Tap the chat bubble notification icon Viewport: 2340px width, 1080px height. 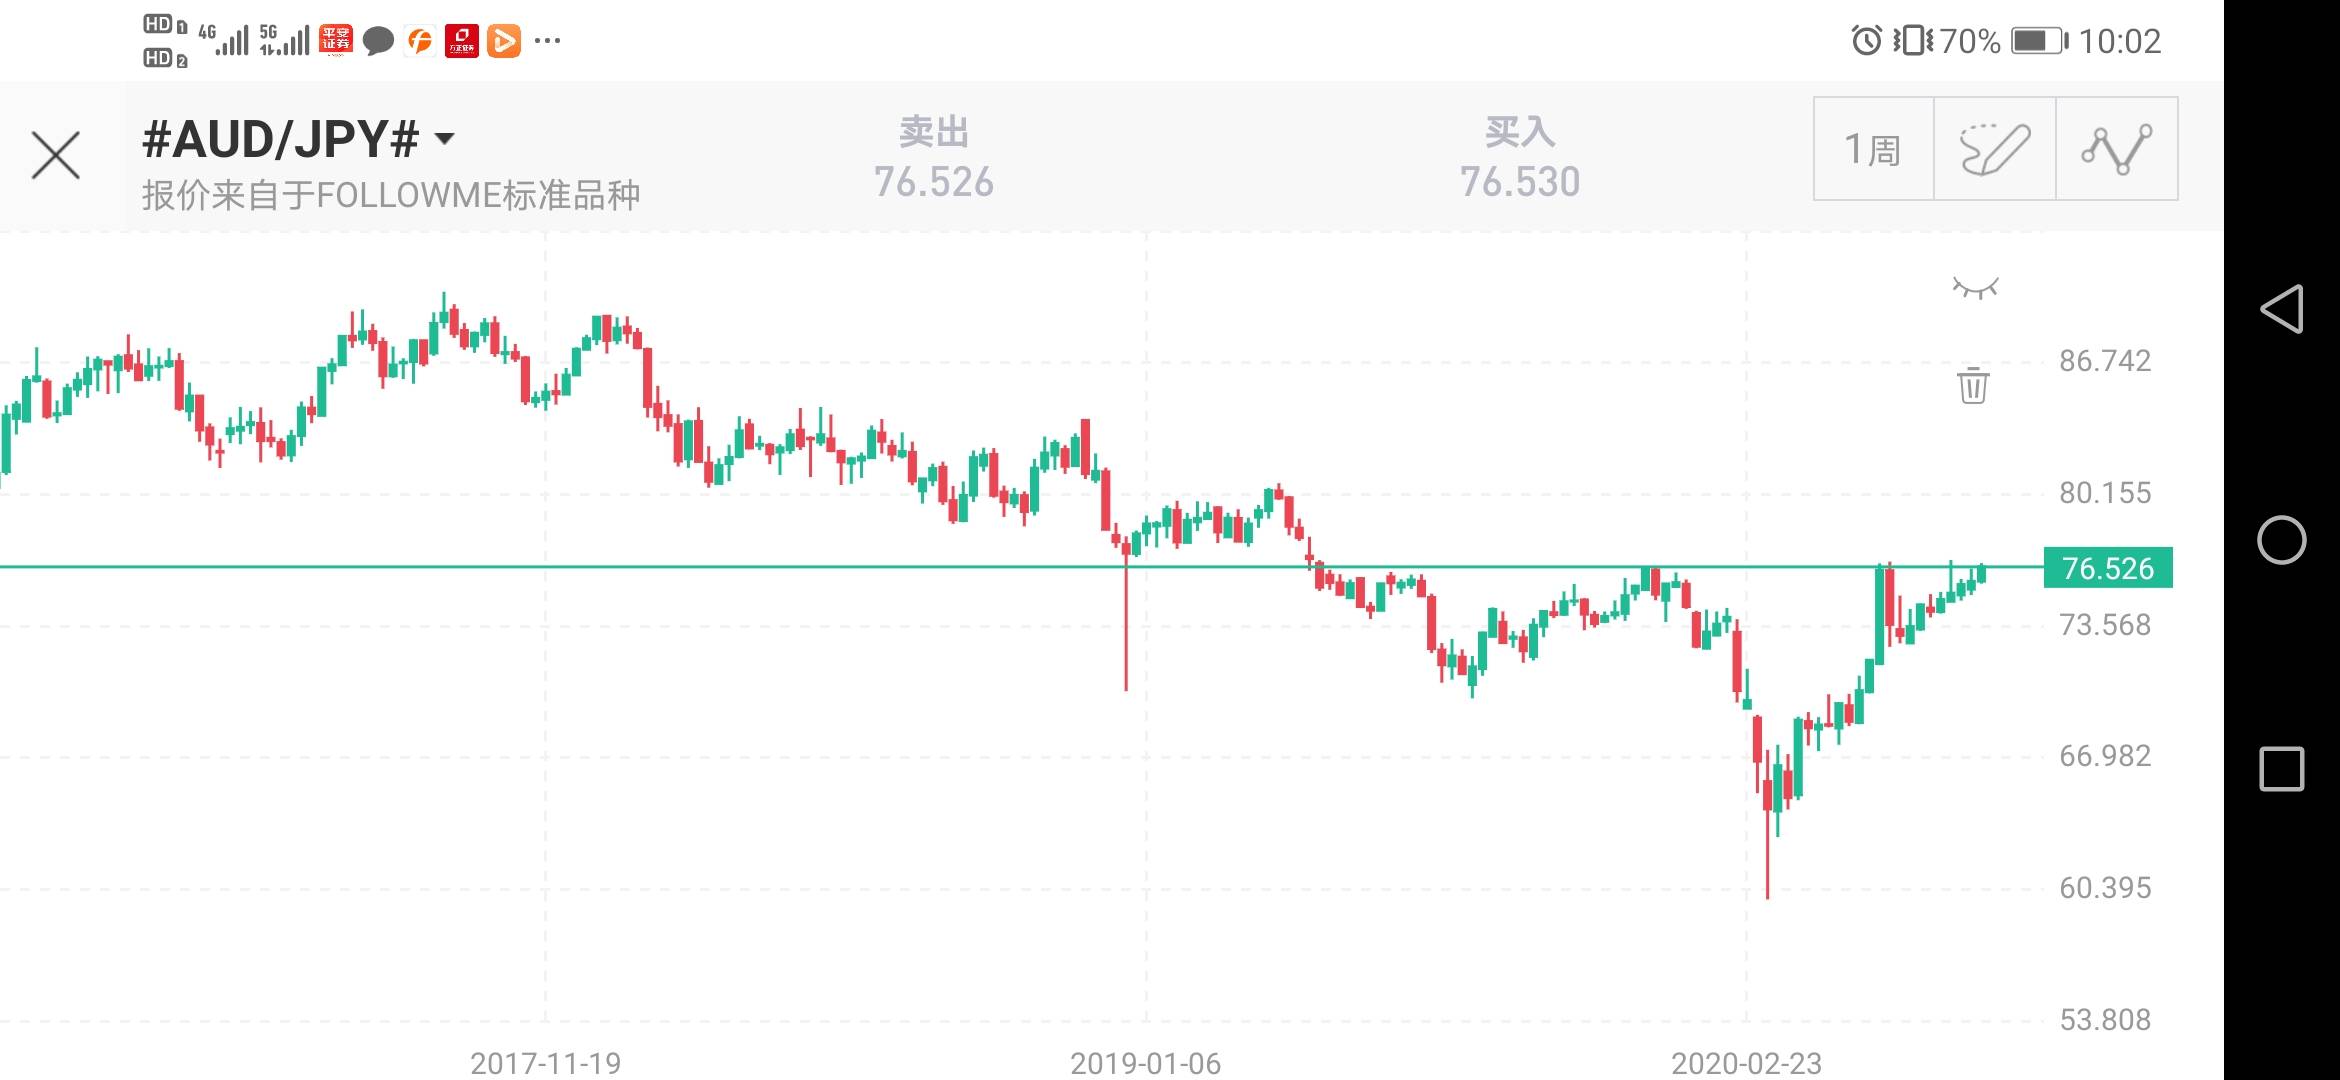[x=378, y=41]
